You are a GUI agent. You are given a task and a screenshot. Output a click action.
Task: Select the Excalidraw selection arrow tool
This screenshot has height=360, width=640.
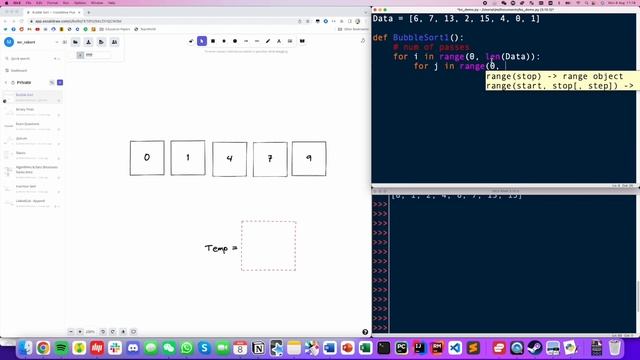(202, 41)
